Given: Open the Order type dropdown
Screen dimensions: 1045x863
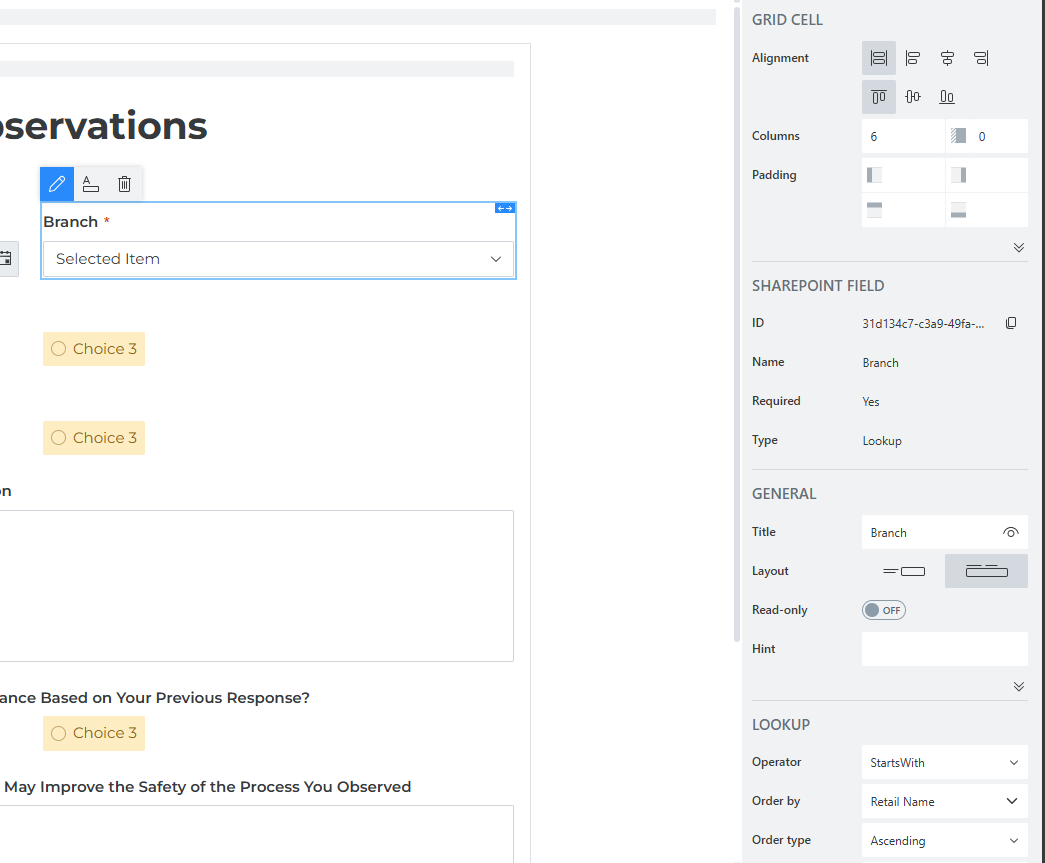Looking at the screenshot, I should tap(944, 840).
